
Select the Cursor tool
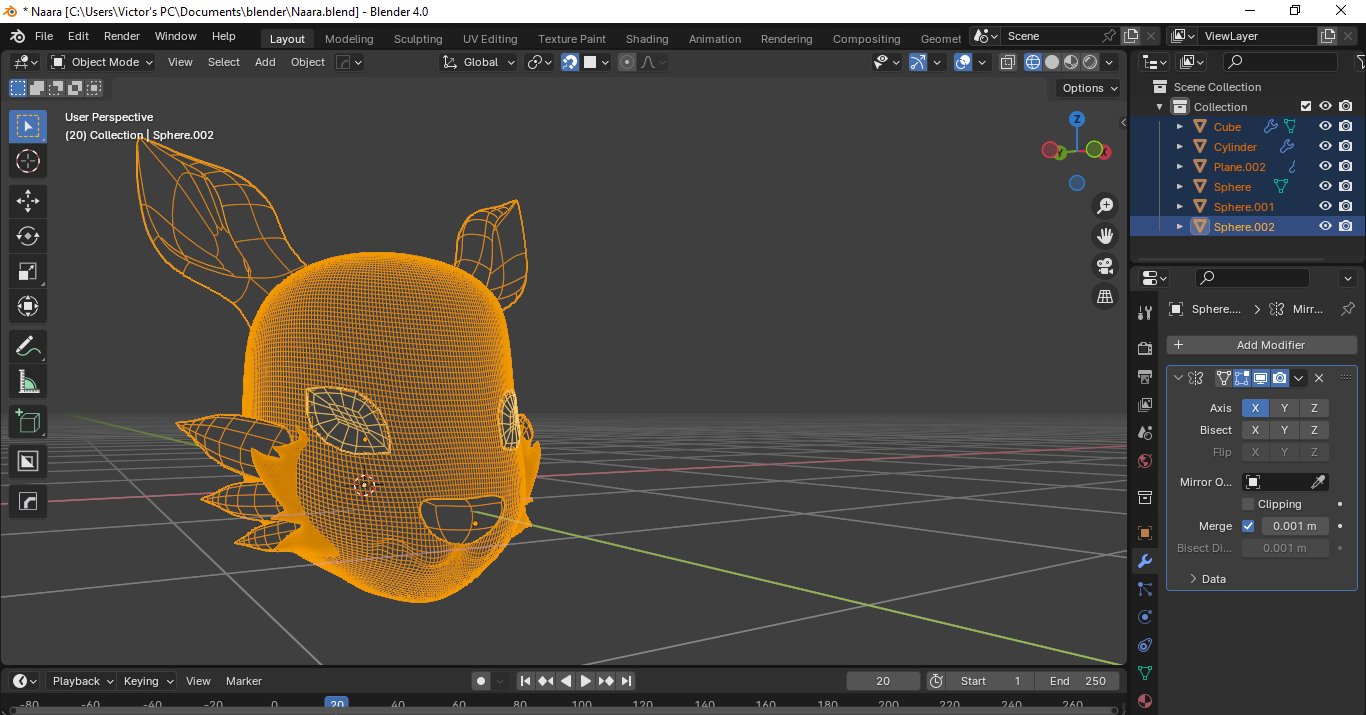tap(28, 161)
